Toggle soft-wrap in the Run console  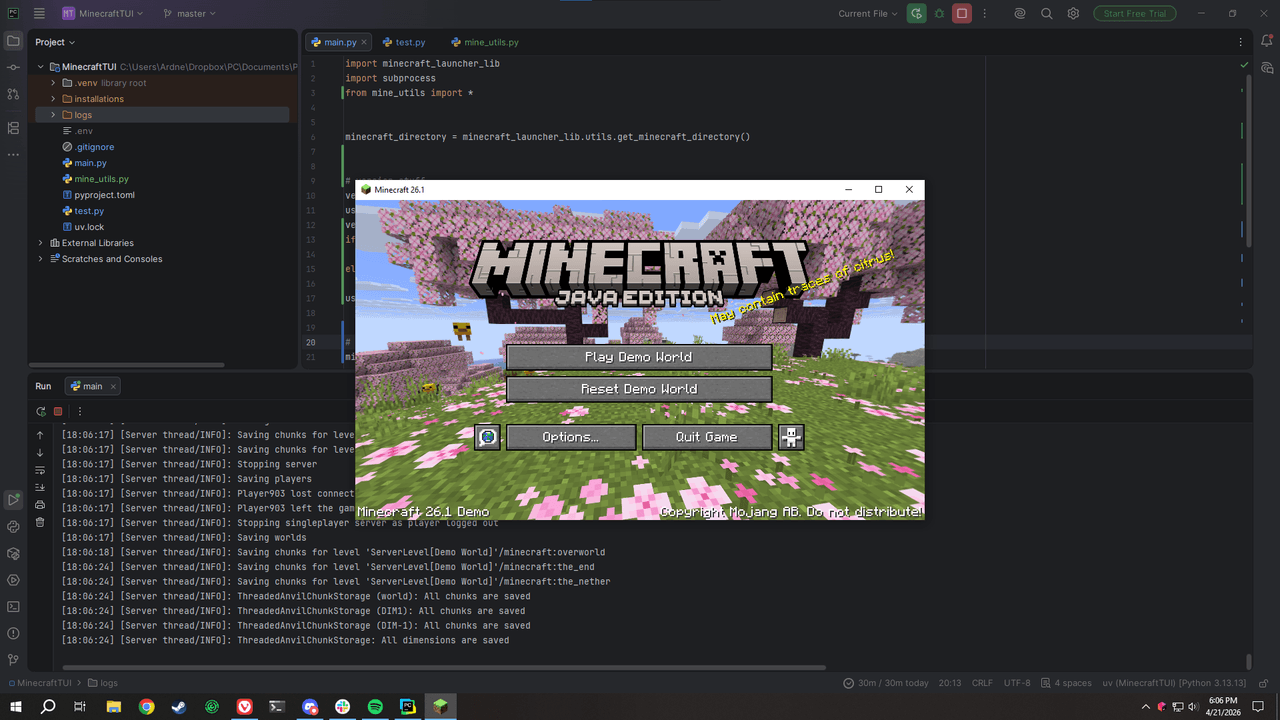pyautogui.click(x=40, y=470)
